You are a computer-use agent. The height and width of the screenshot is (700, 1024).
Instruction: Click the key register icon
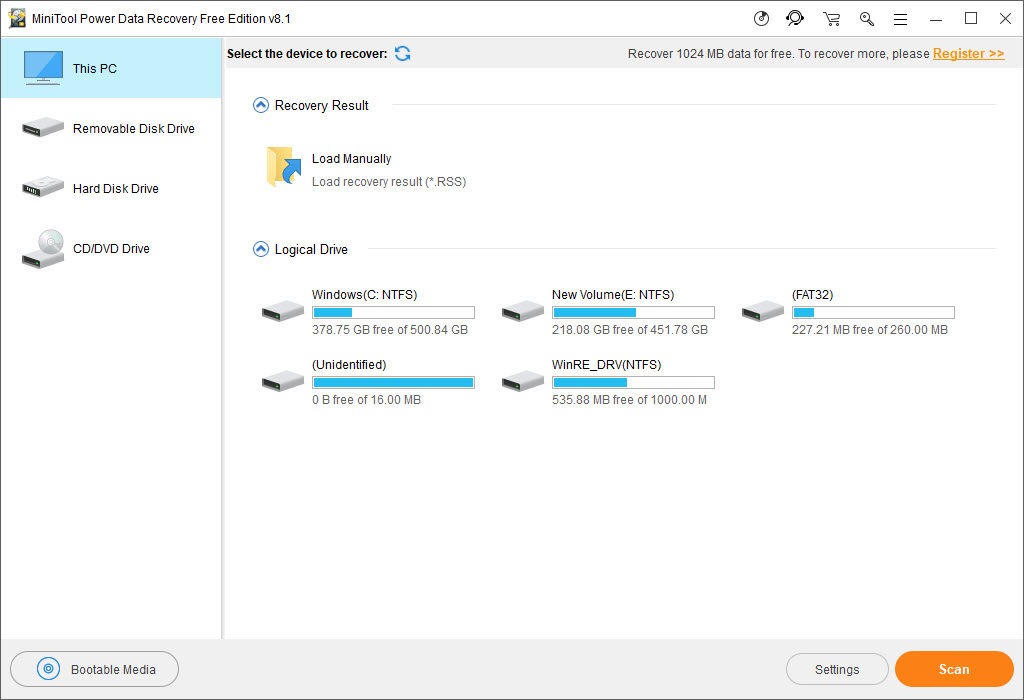[x=866, y=19]
